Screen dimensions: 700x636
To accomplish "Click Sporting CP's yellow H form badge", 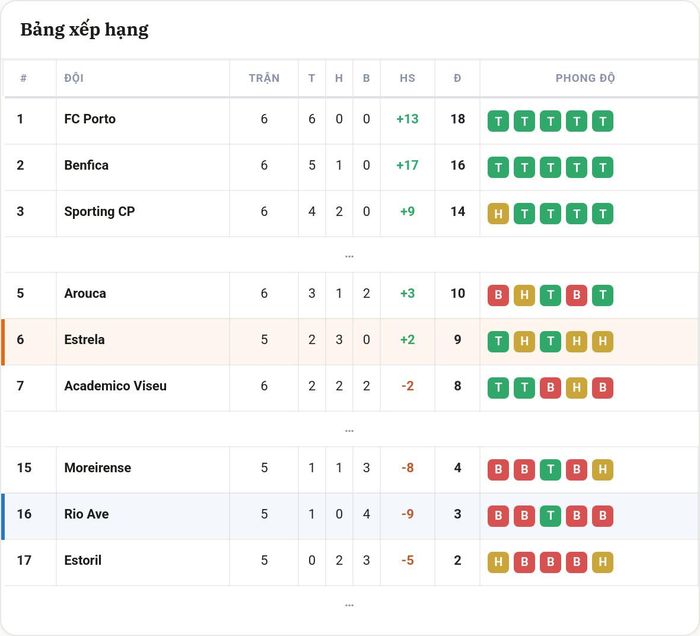I will pyautogui.click(x=498, y=213).
